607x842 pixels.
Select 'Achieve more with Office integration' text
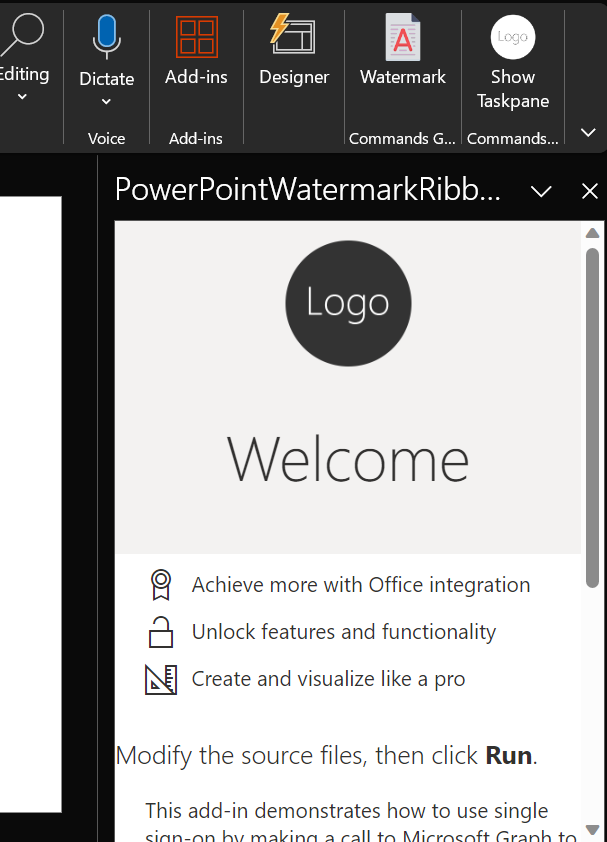click(x=361, y=585)
